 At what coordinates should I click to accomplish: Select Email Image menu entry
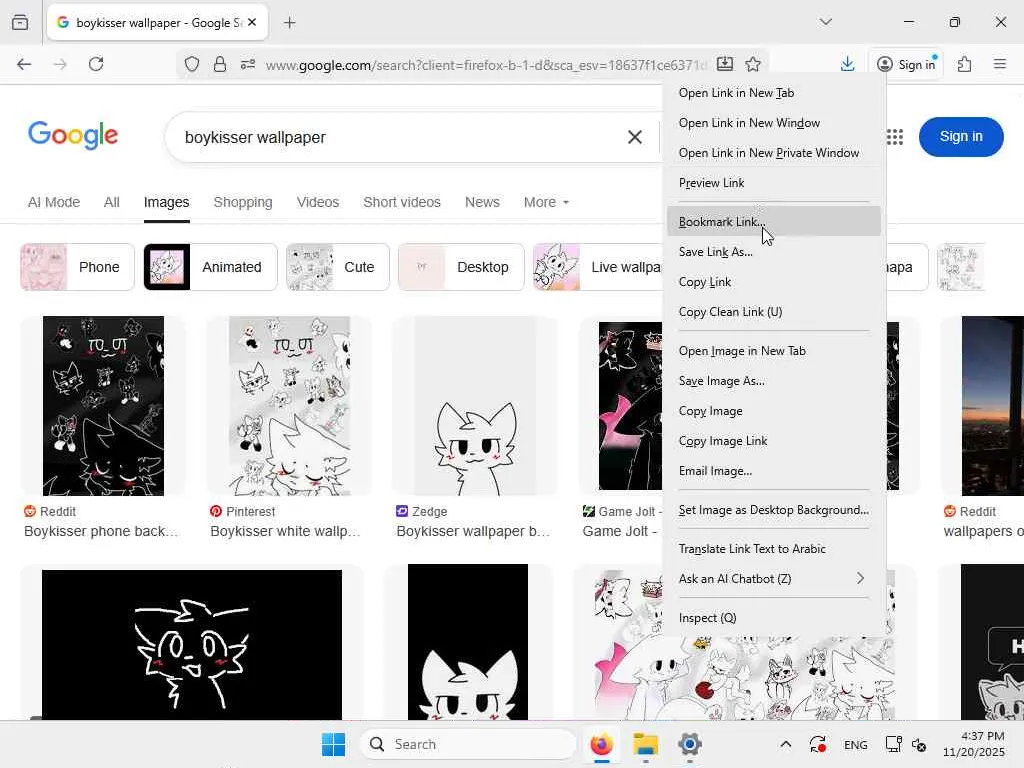point(774,471)
